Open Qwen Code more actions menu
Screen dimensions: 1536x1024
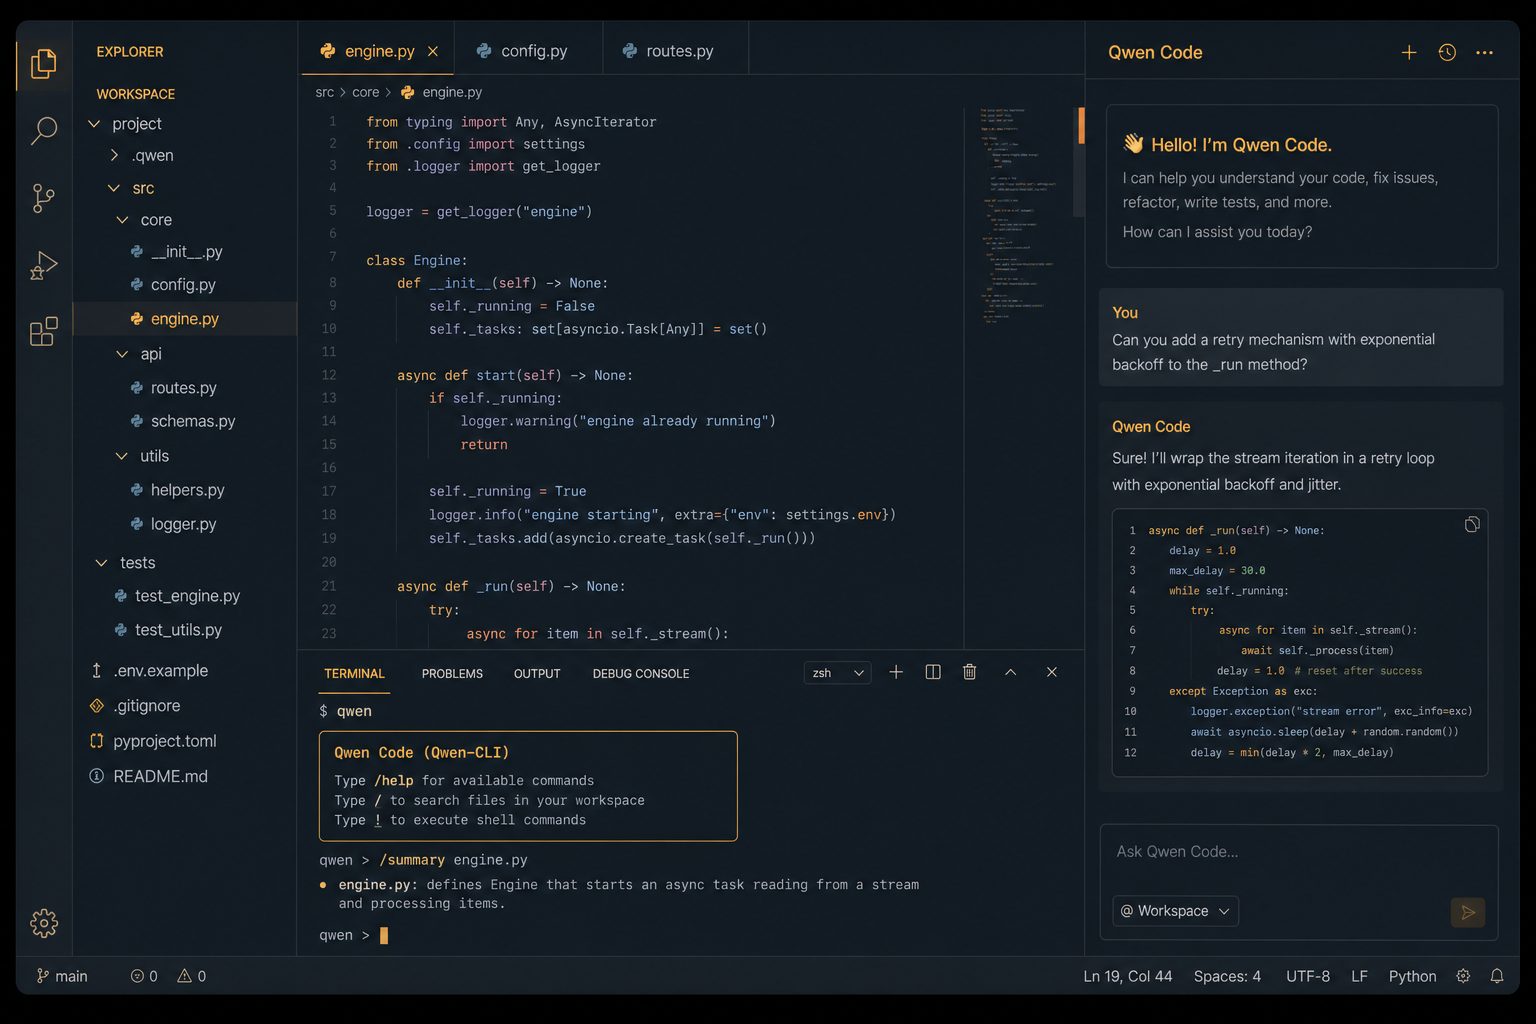[1484, 52]
